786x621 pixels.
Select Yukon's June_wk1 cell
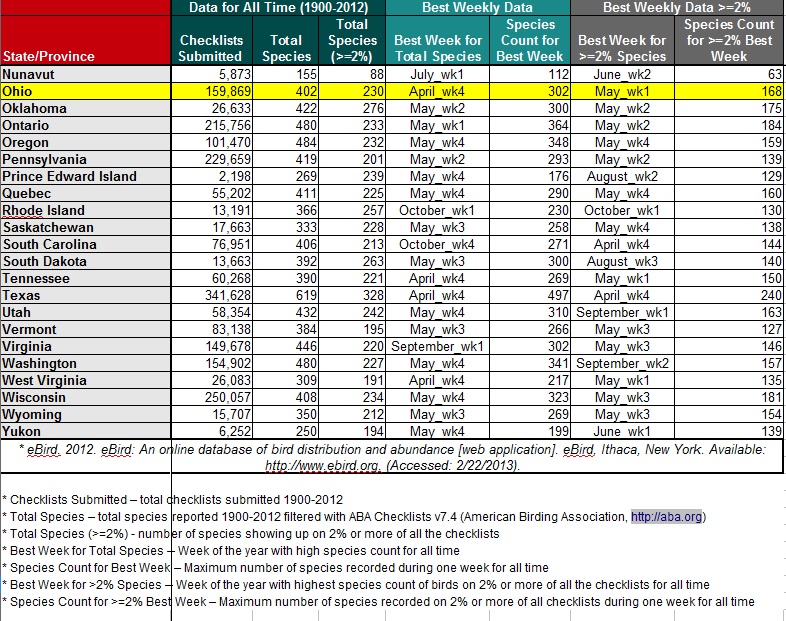(622, 432)
